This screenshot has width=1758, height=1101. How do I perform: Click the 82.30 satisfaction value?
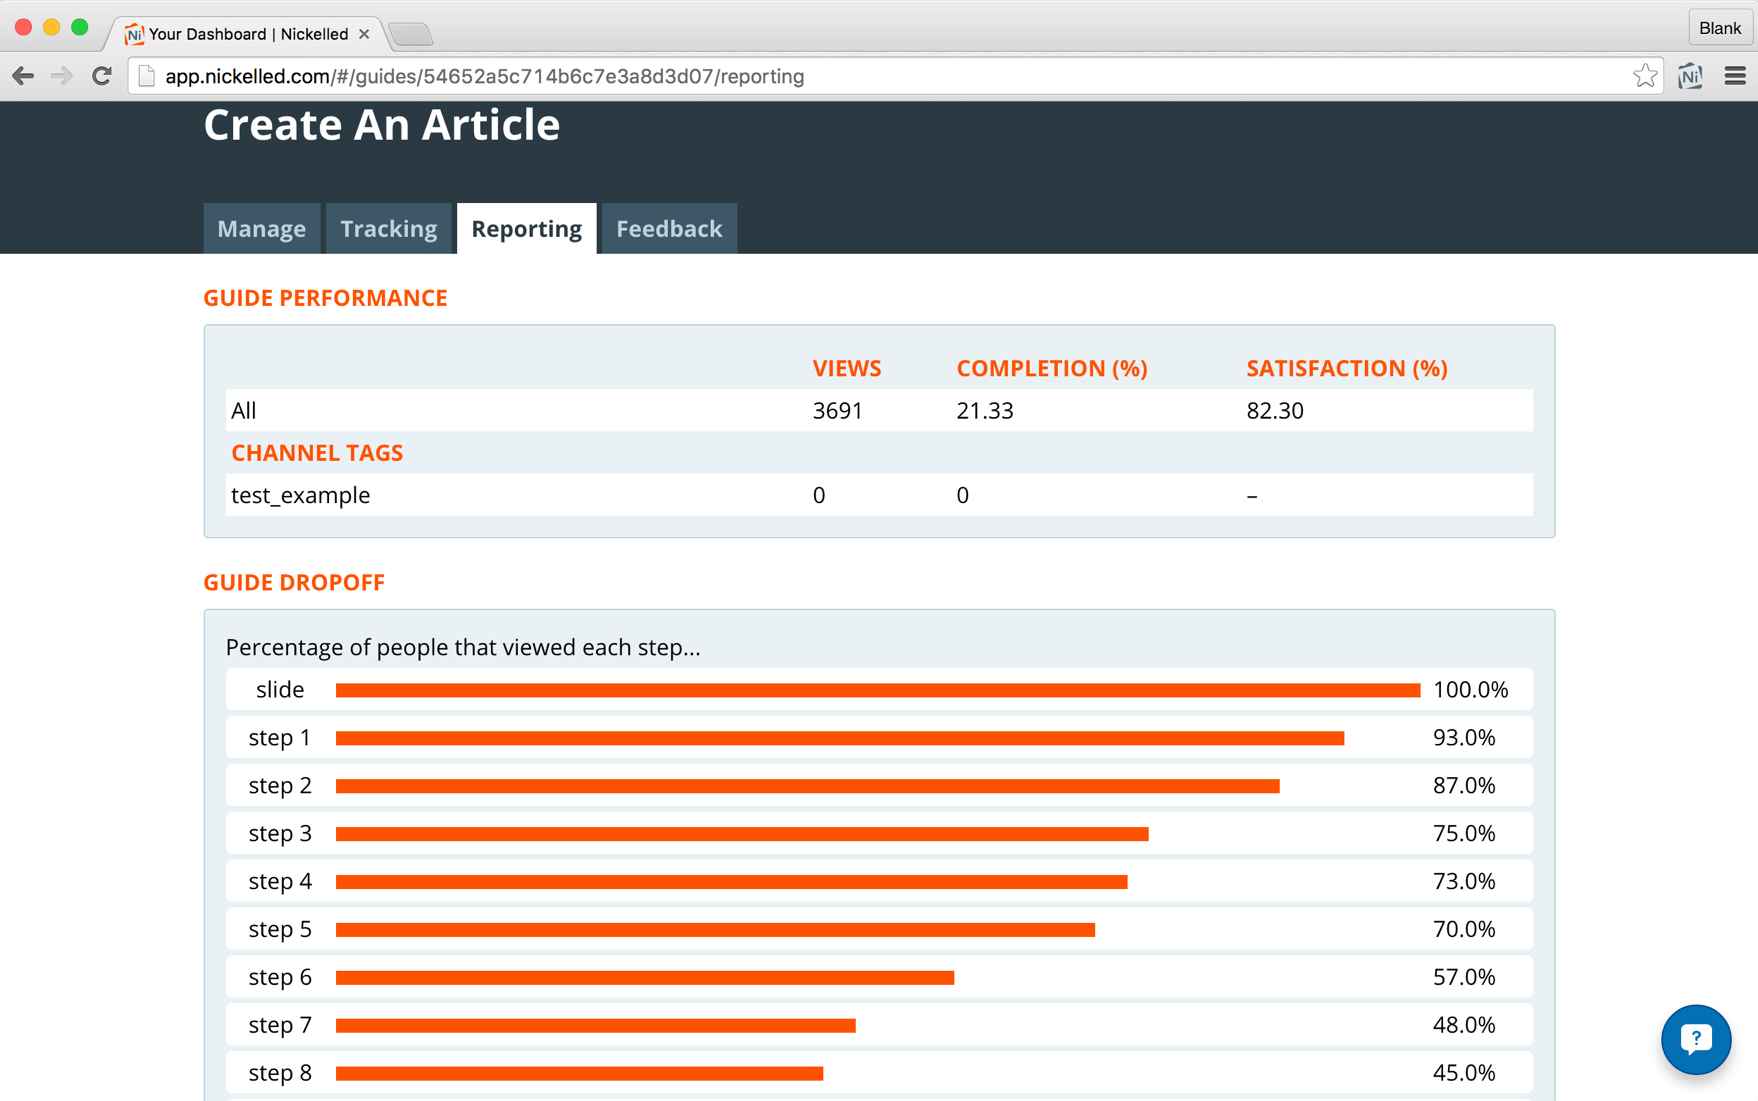click(1275, 411)
